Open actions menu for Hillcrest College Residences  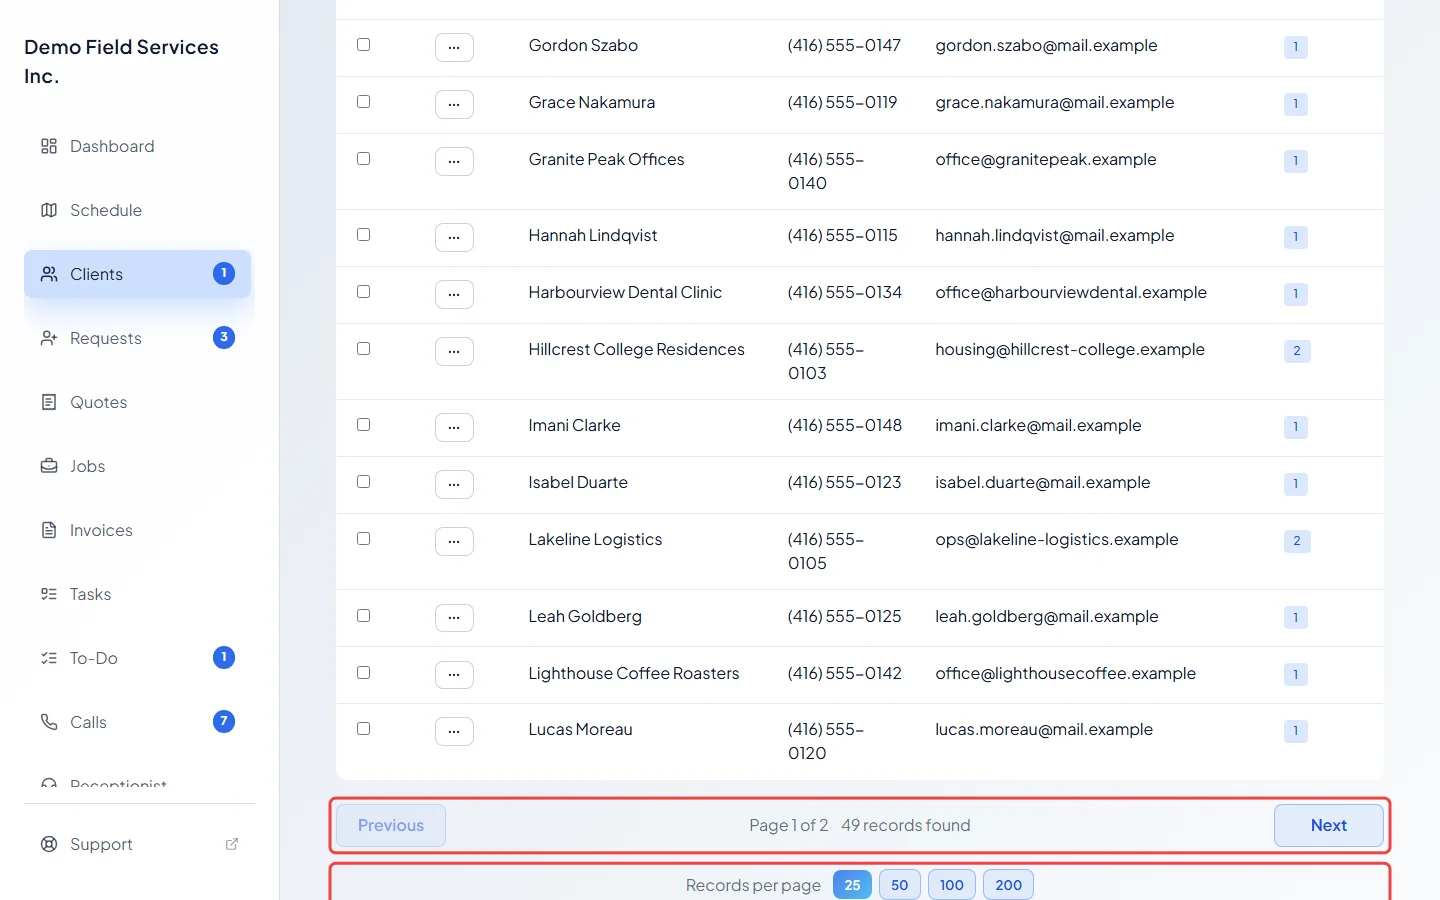[x=454, y=351]
